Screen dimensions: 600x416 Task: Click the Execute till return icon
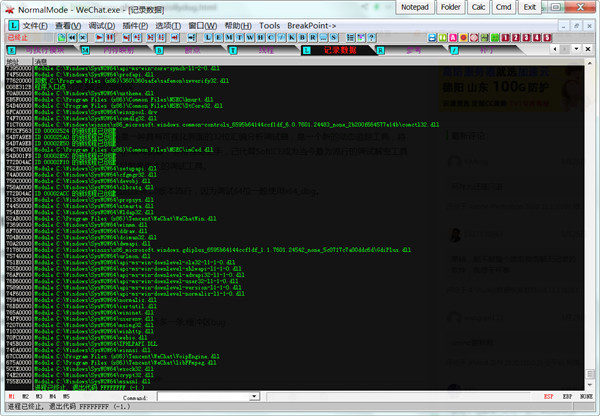pyautogui.click(x=175, y=38)
